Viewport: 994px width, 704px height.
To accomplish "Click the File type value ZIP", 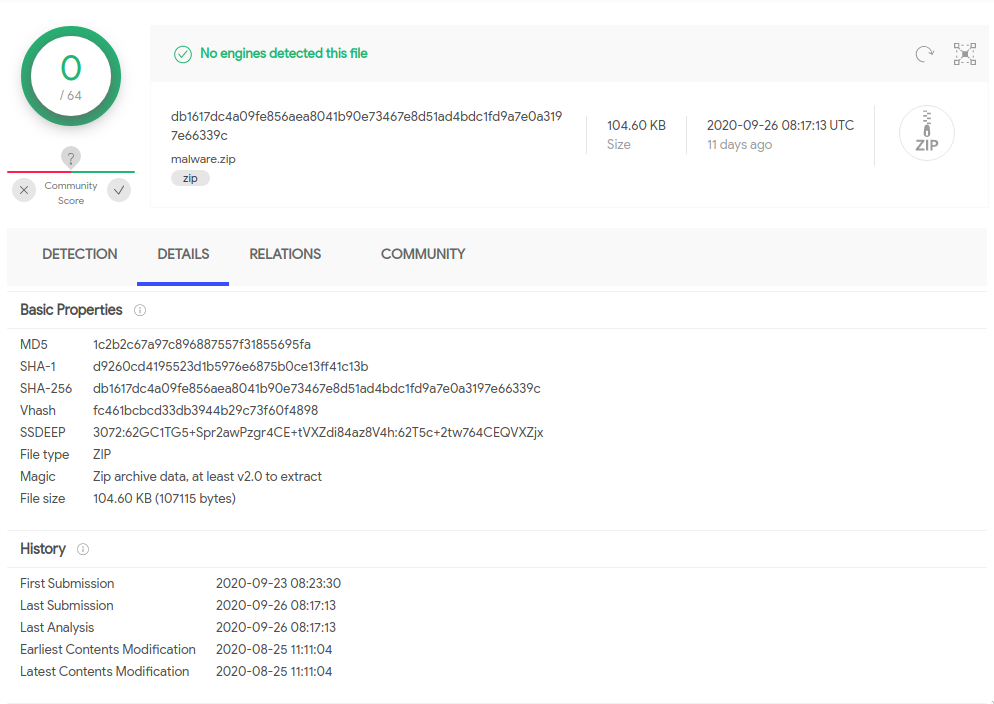I will [102, 454].
